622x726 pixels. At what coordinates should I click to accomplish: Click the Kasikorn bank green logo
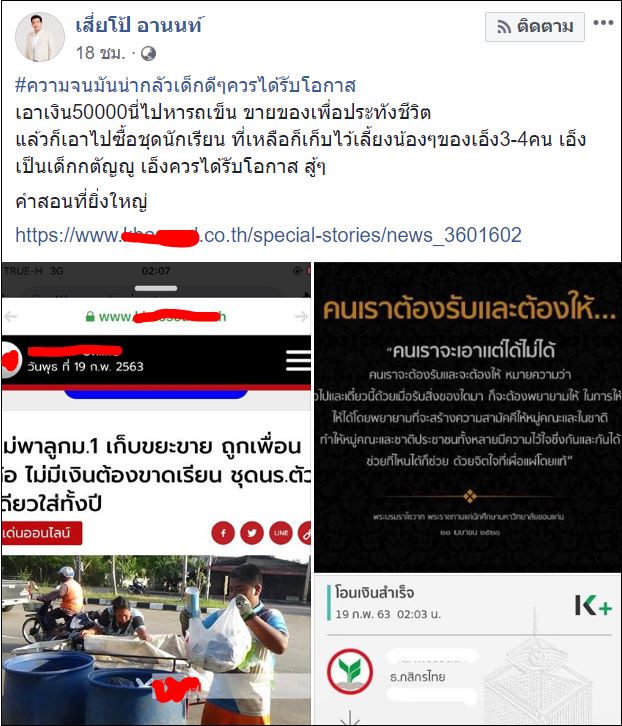pos(350,671)
